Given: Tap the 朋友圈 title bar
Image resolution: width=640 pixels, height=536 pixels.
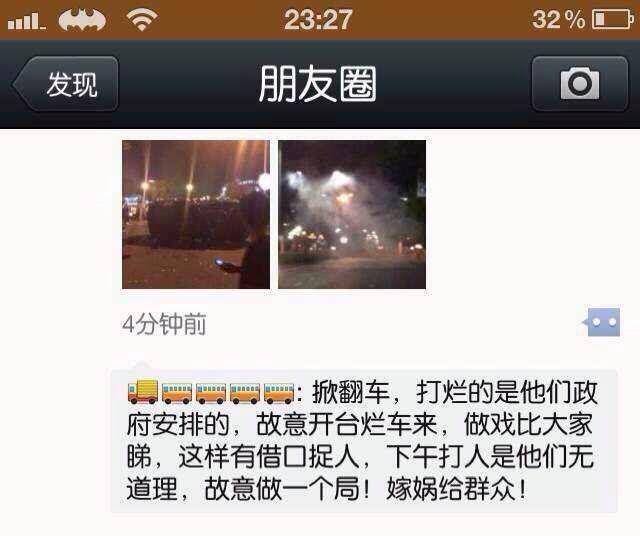Looking at the screenshot, I should (x=318, y=84).
